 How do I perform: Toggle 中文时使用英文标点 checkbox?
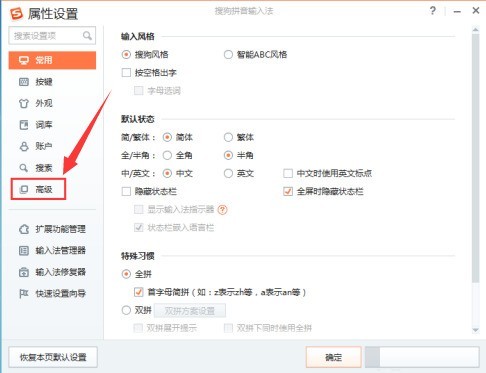click(x=288, y=173)
